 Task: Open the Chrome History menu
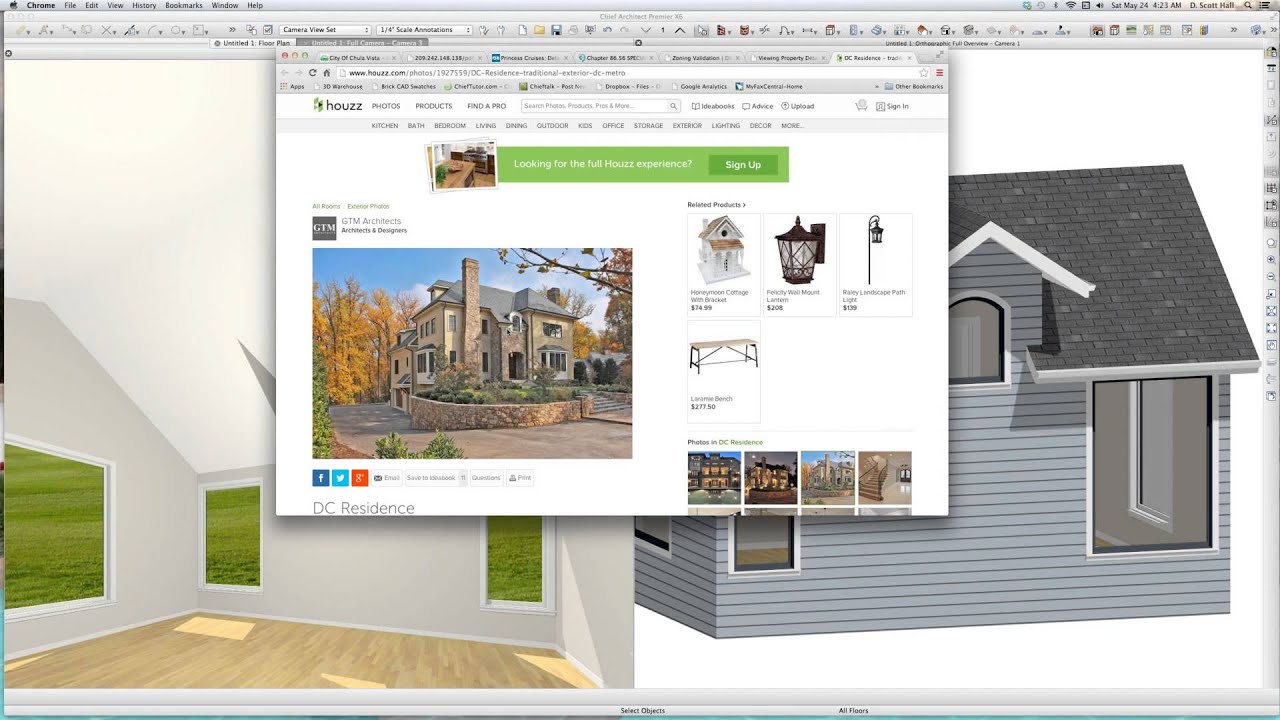click(x=144, y=5)
